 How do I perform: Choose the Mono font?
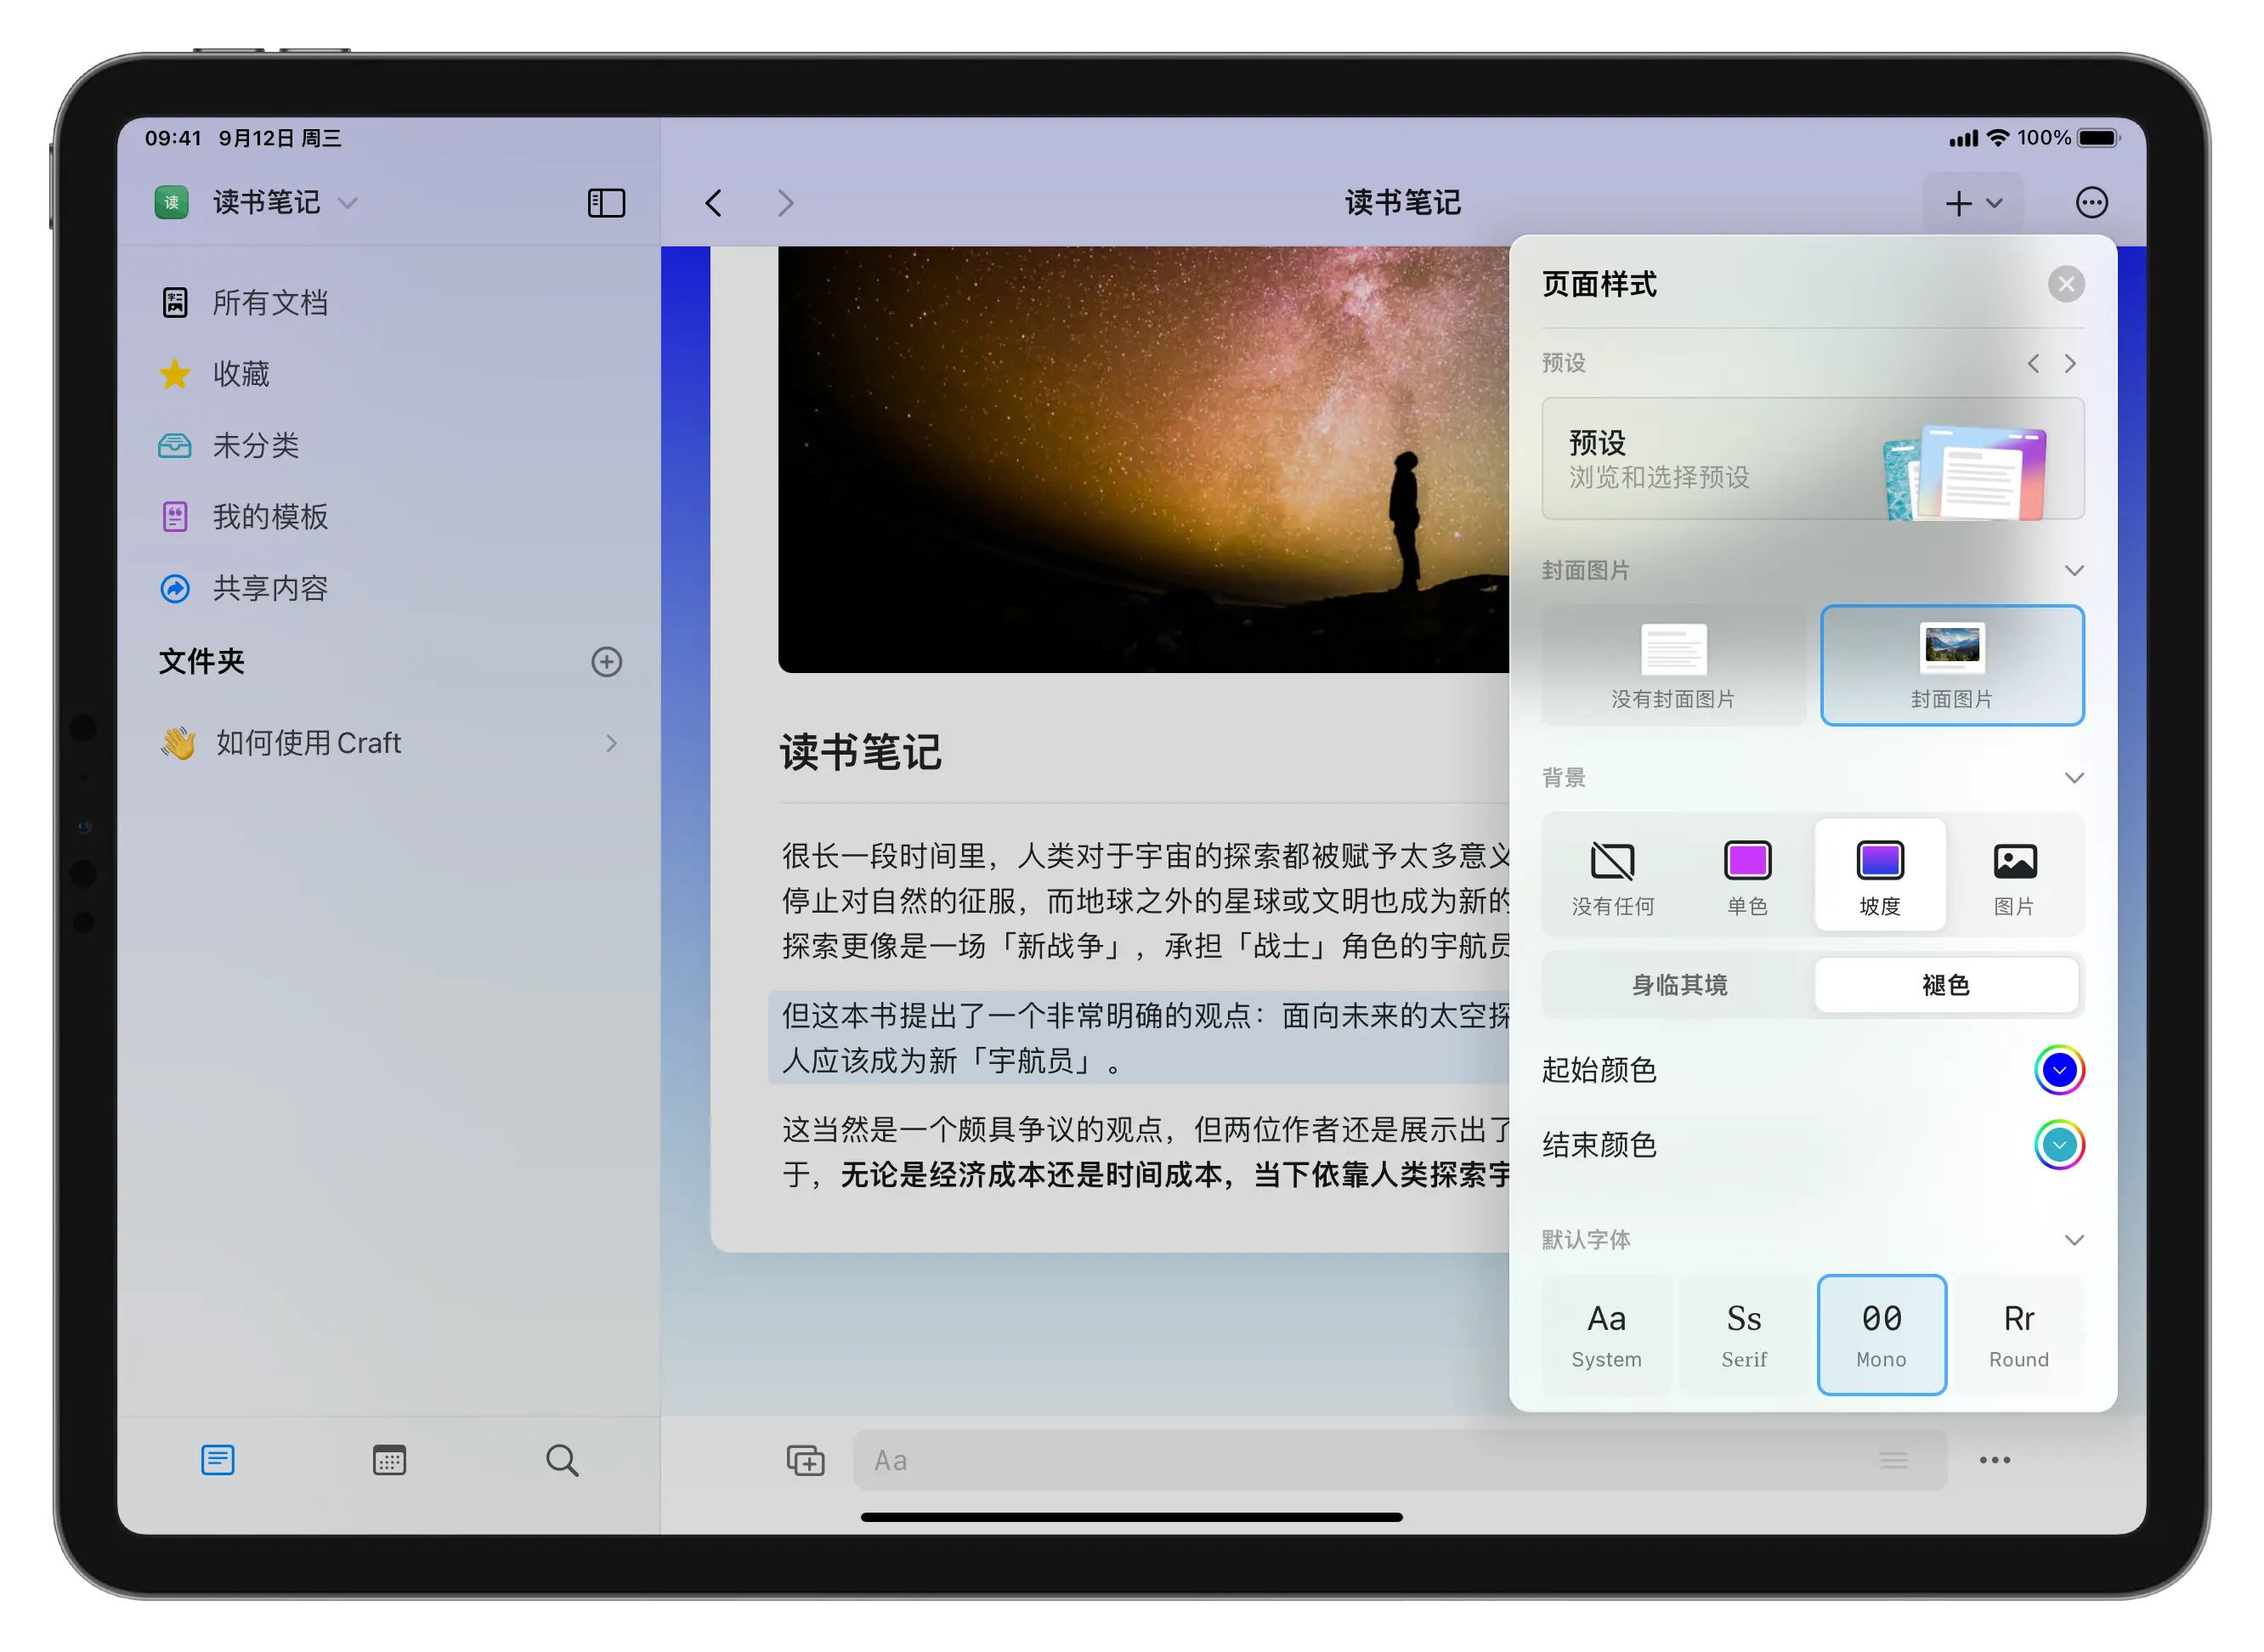(1881, 1335)
